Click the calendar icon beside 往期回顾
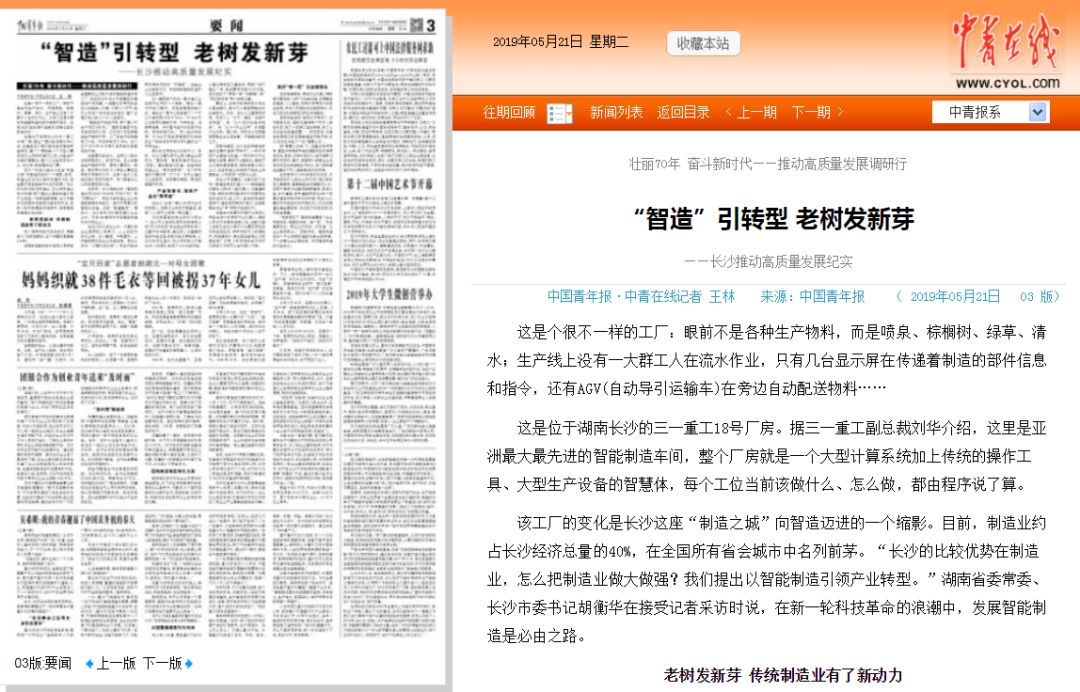The width and height of the screenshot is (1080, 692). (559, 113)
